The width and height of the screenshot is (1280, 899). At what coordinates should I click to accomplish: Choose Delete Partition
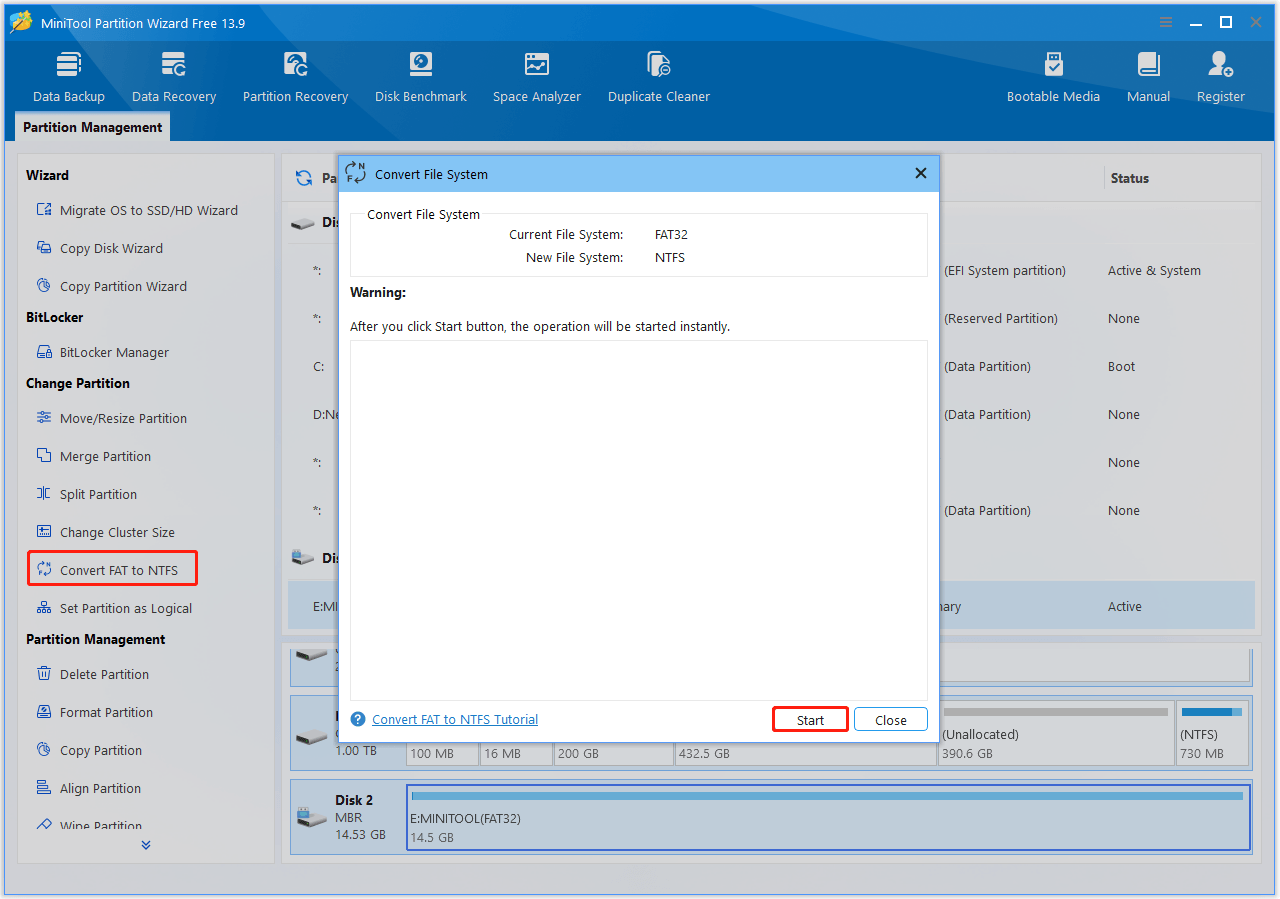(x=92, y=674)
